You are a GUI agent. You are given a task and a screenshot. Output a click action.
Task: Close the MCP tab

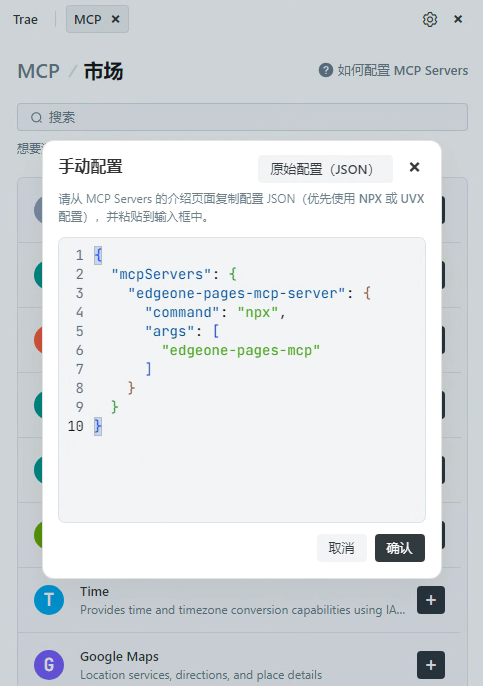coord(116,19)
